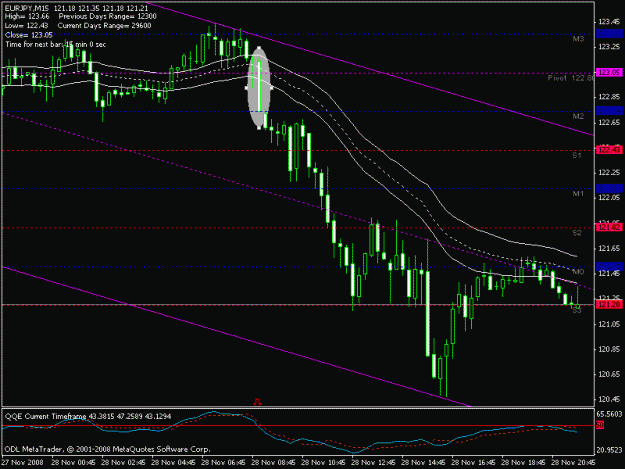
Task: Click the M1 level label
Action: click(578, 194)
